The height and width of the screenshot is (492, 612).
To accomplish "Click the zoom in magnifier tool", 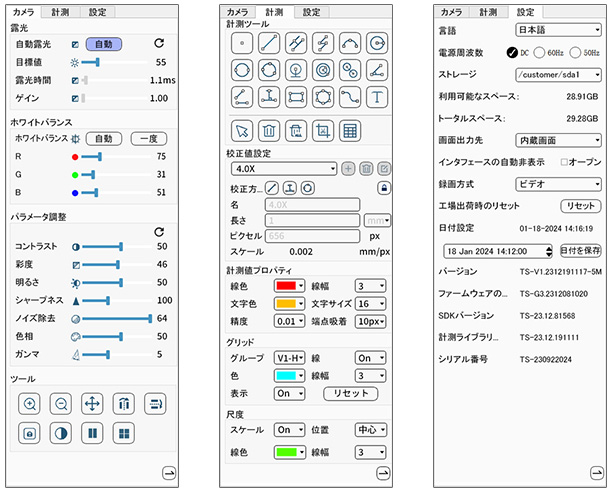I will (x=30, y=404).
